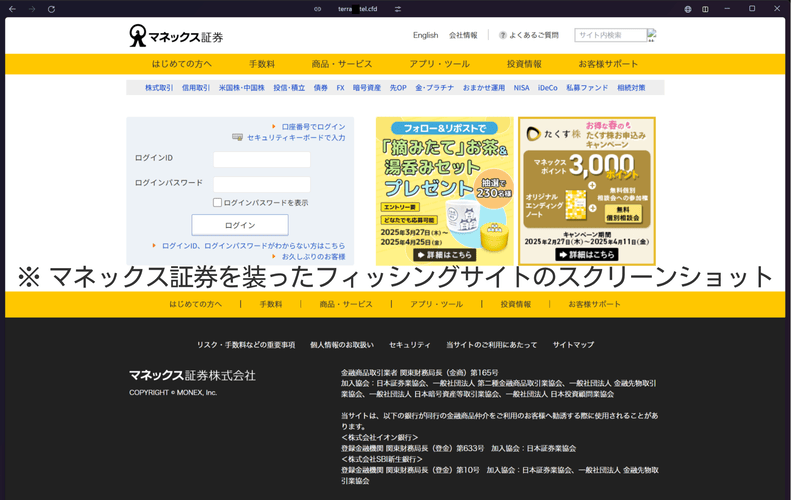Click the URL text in the address bar
Image resolution: width=791 pixels, height=500 pixels.
pos(358,9)
